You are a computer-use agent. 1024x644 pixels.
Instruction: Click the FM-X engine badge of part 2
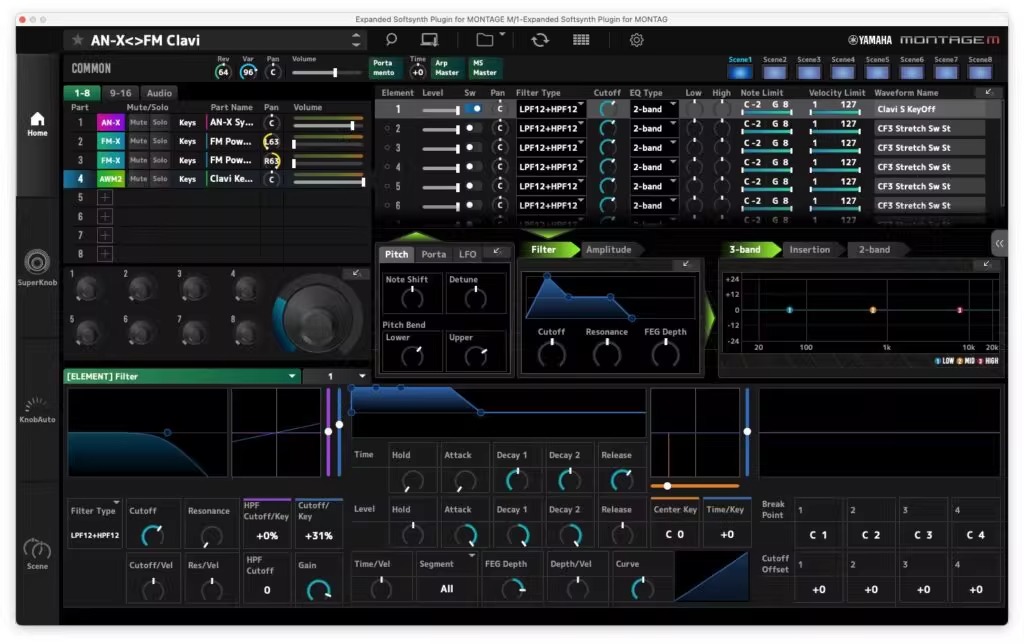pos(110,141)
